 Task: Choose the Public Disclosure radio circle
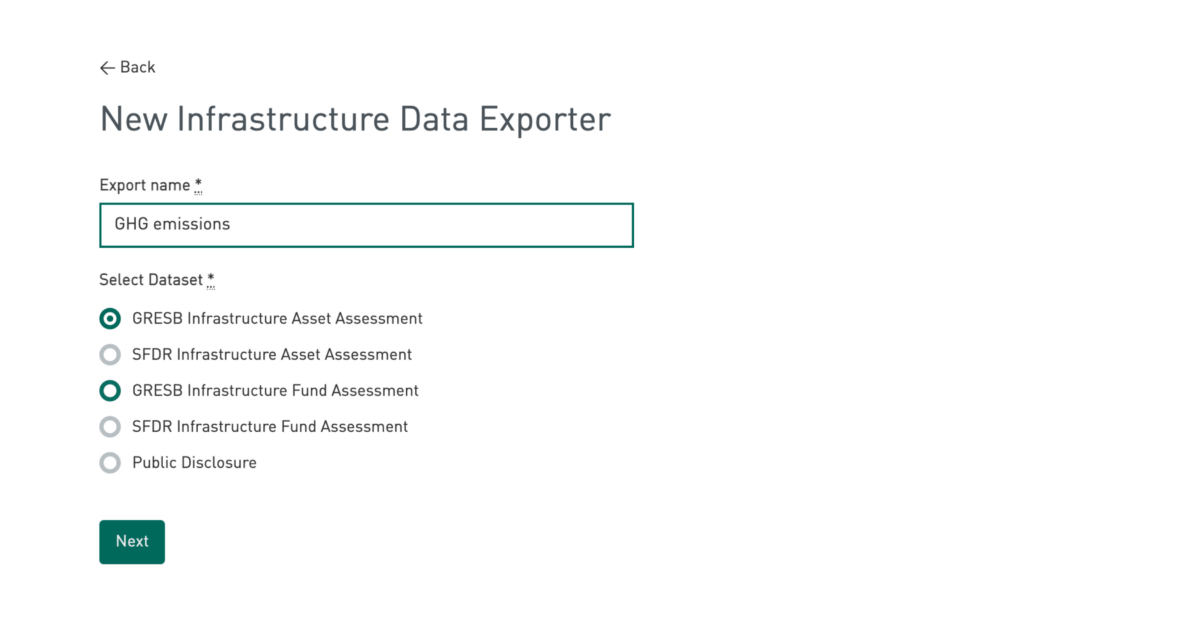pyautogui.click(x=110, y=463)
